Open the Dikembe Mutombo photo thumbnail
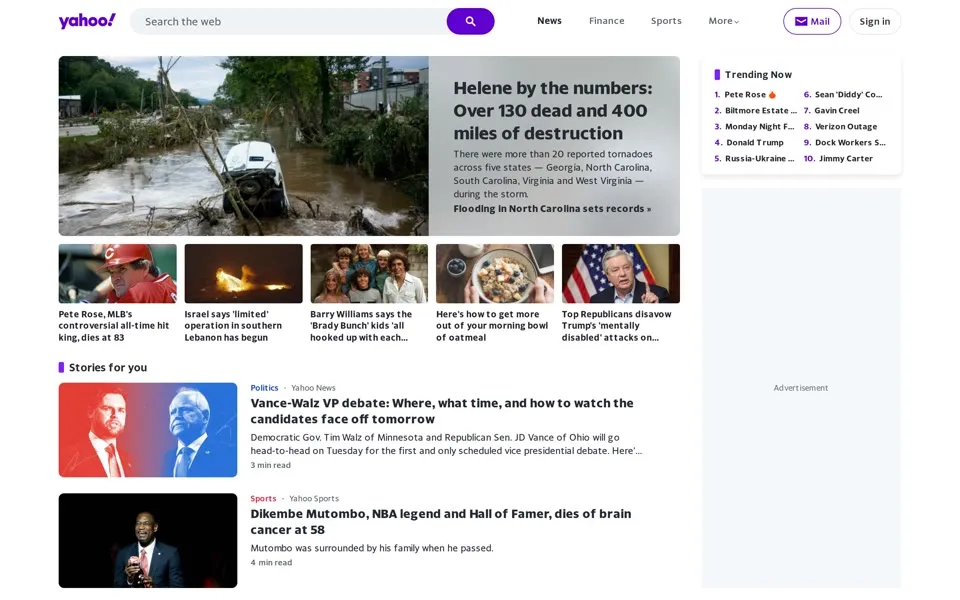Viewport: 960px width, 600px height. [148, 541]
